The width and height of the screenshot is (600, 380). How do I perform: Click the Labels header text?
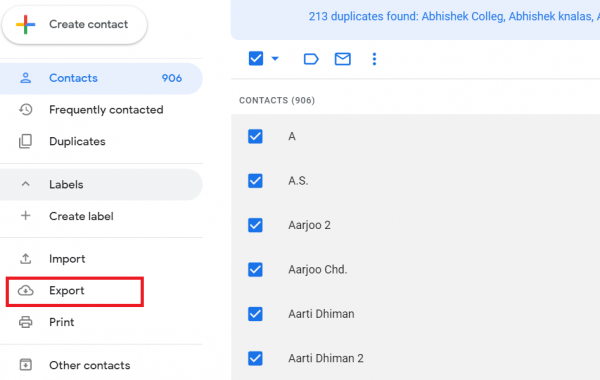pyautogui.click(x=66, y=184)
